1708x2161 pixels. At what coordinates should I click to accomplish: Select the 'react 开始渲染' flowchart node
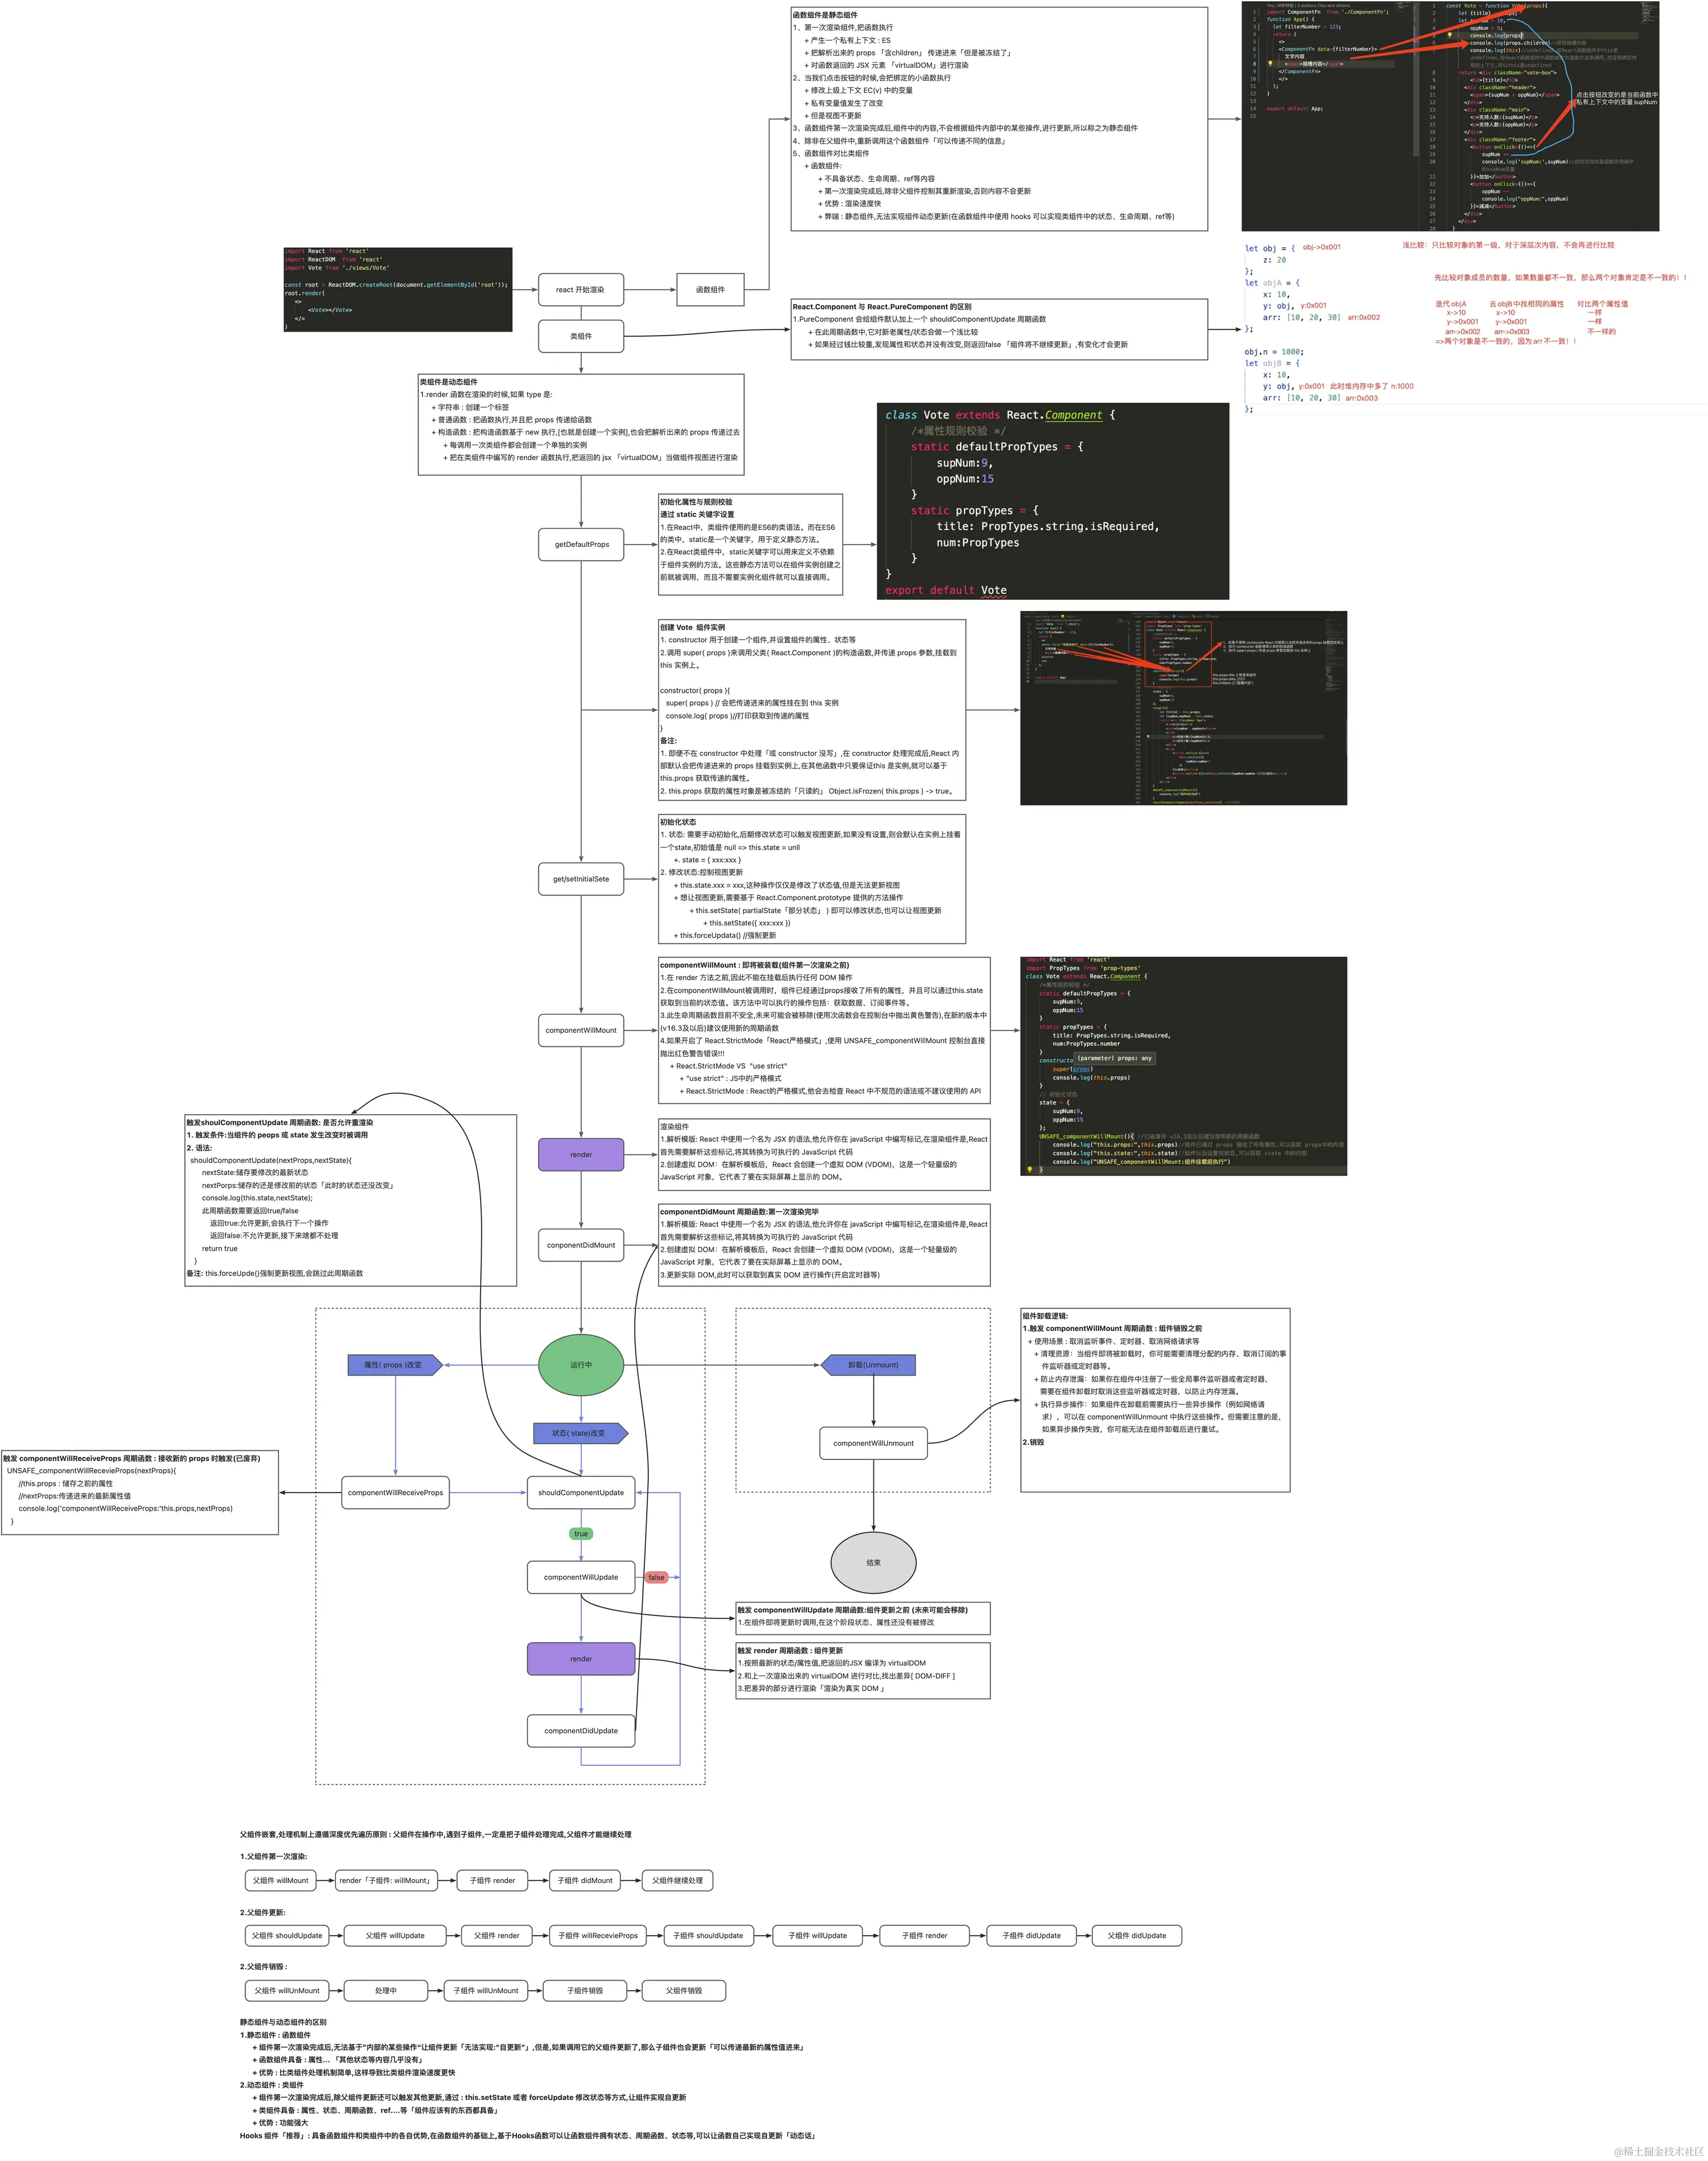pyautogui.click(x=580, y=290)
